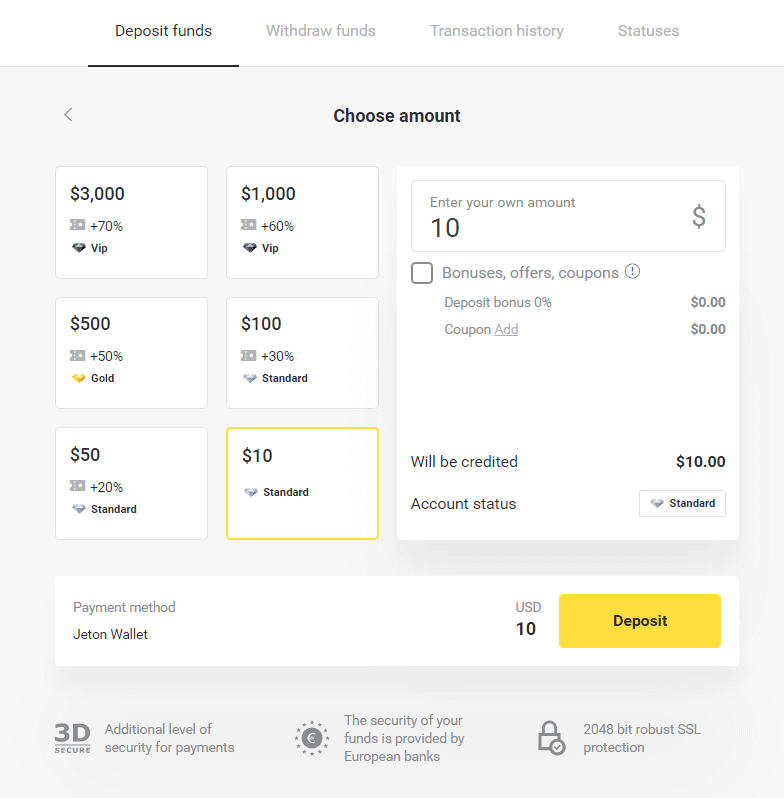Click the gold diamond status icon
The image size is (784, 798).
[x=78, y=378]
